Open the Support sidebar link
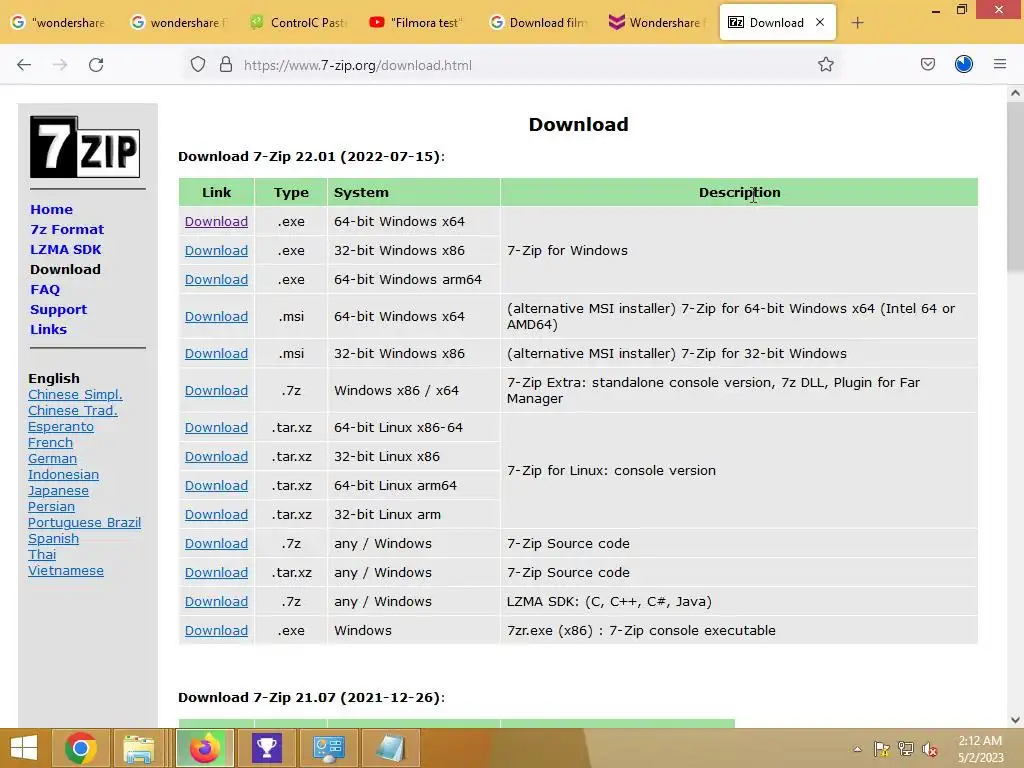 [59, 310]
